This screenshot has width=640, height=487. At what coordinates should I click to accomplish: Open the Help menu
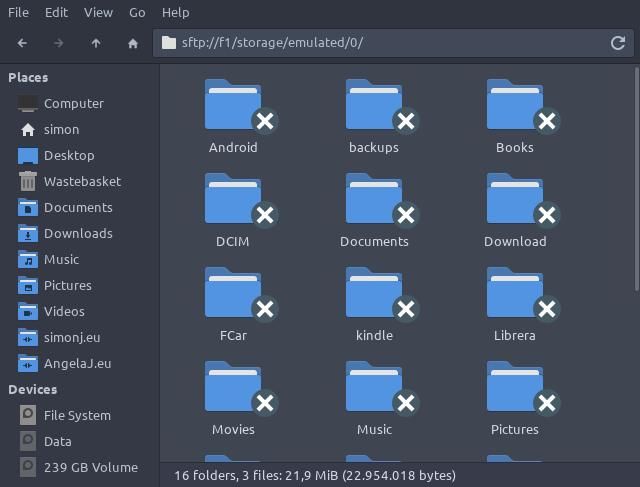click(176, 13)
